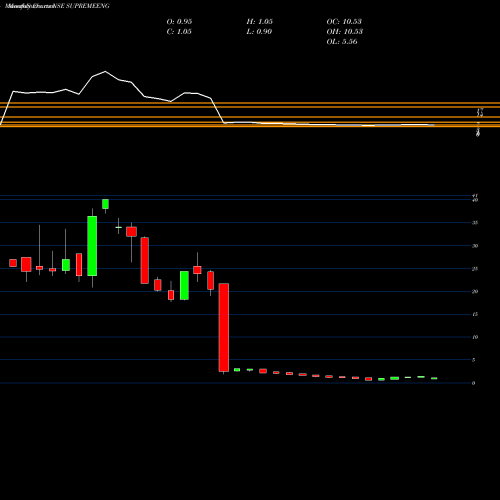Click the "H: 1.05" high value
Image resolution: width=500 pixels, height=500 pixels.
click(260, 22)
